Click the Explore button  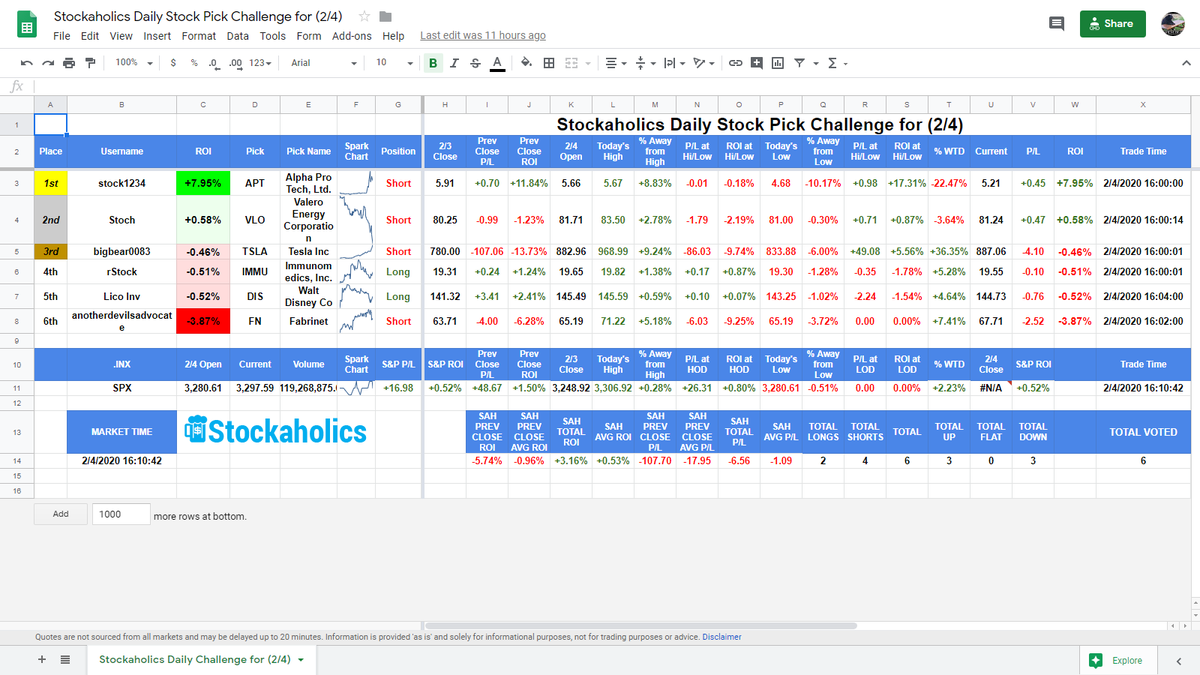tap(1117, 660)
